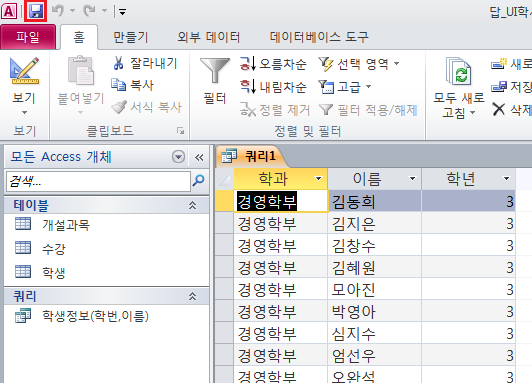Click the 모아진 name cell

tap(375, 289)
